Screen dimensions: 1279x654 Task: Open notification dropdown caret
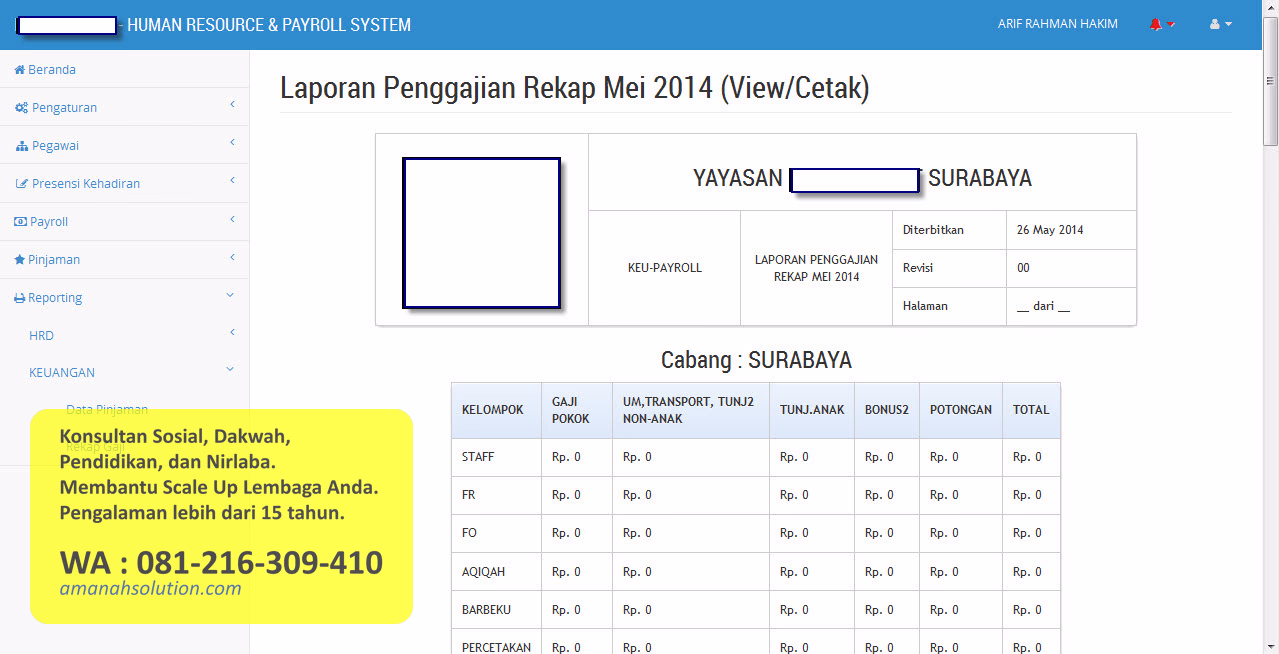(x=1171, y=24)
